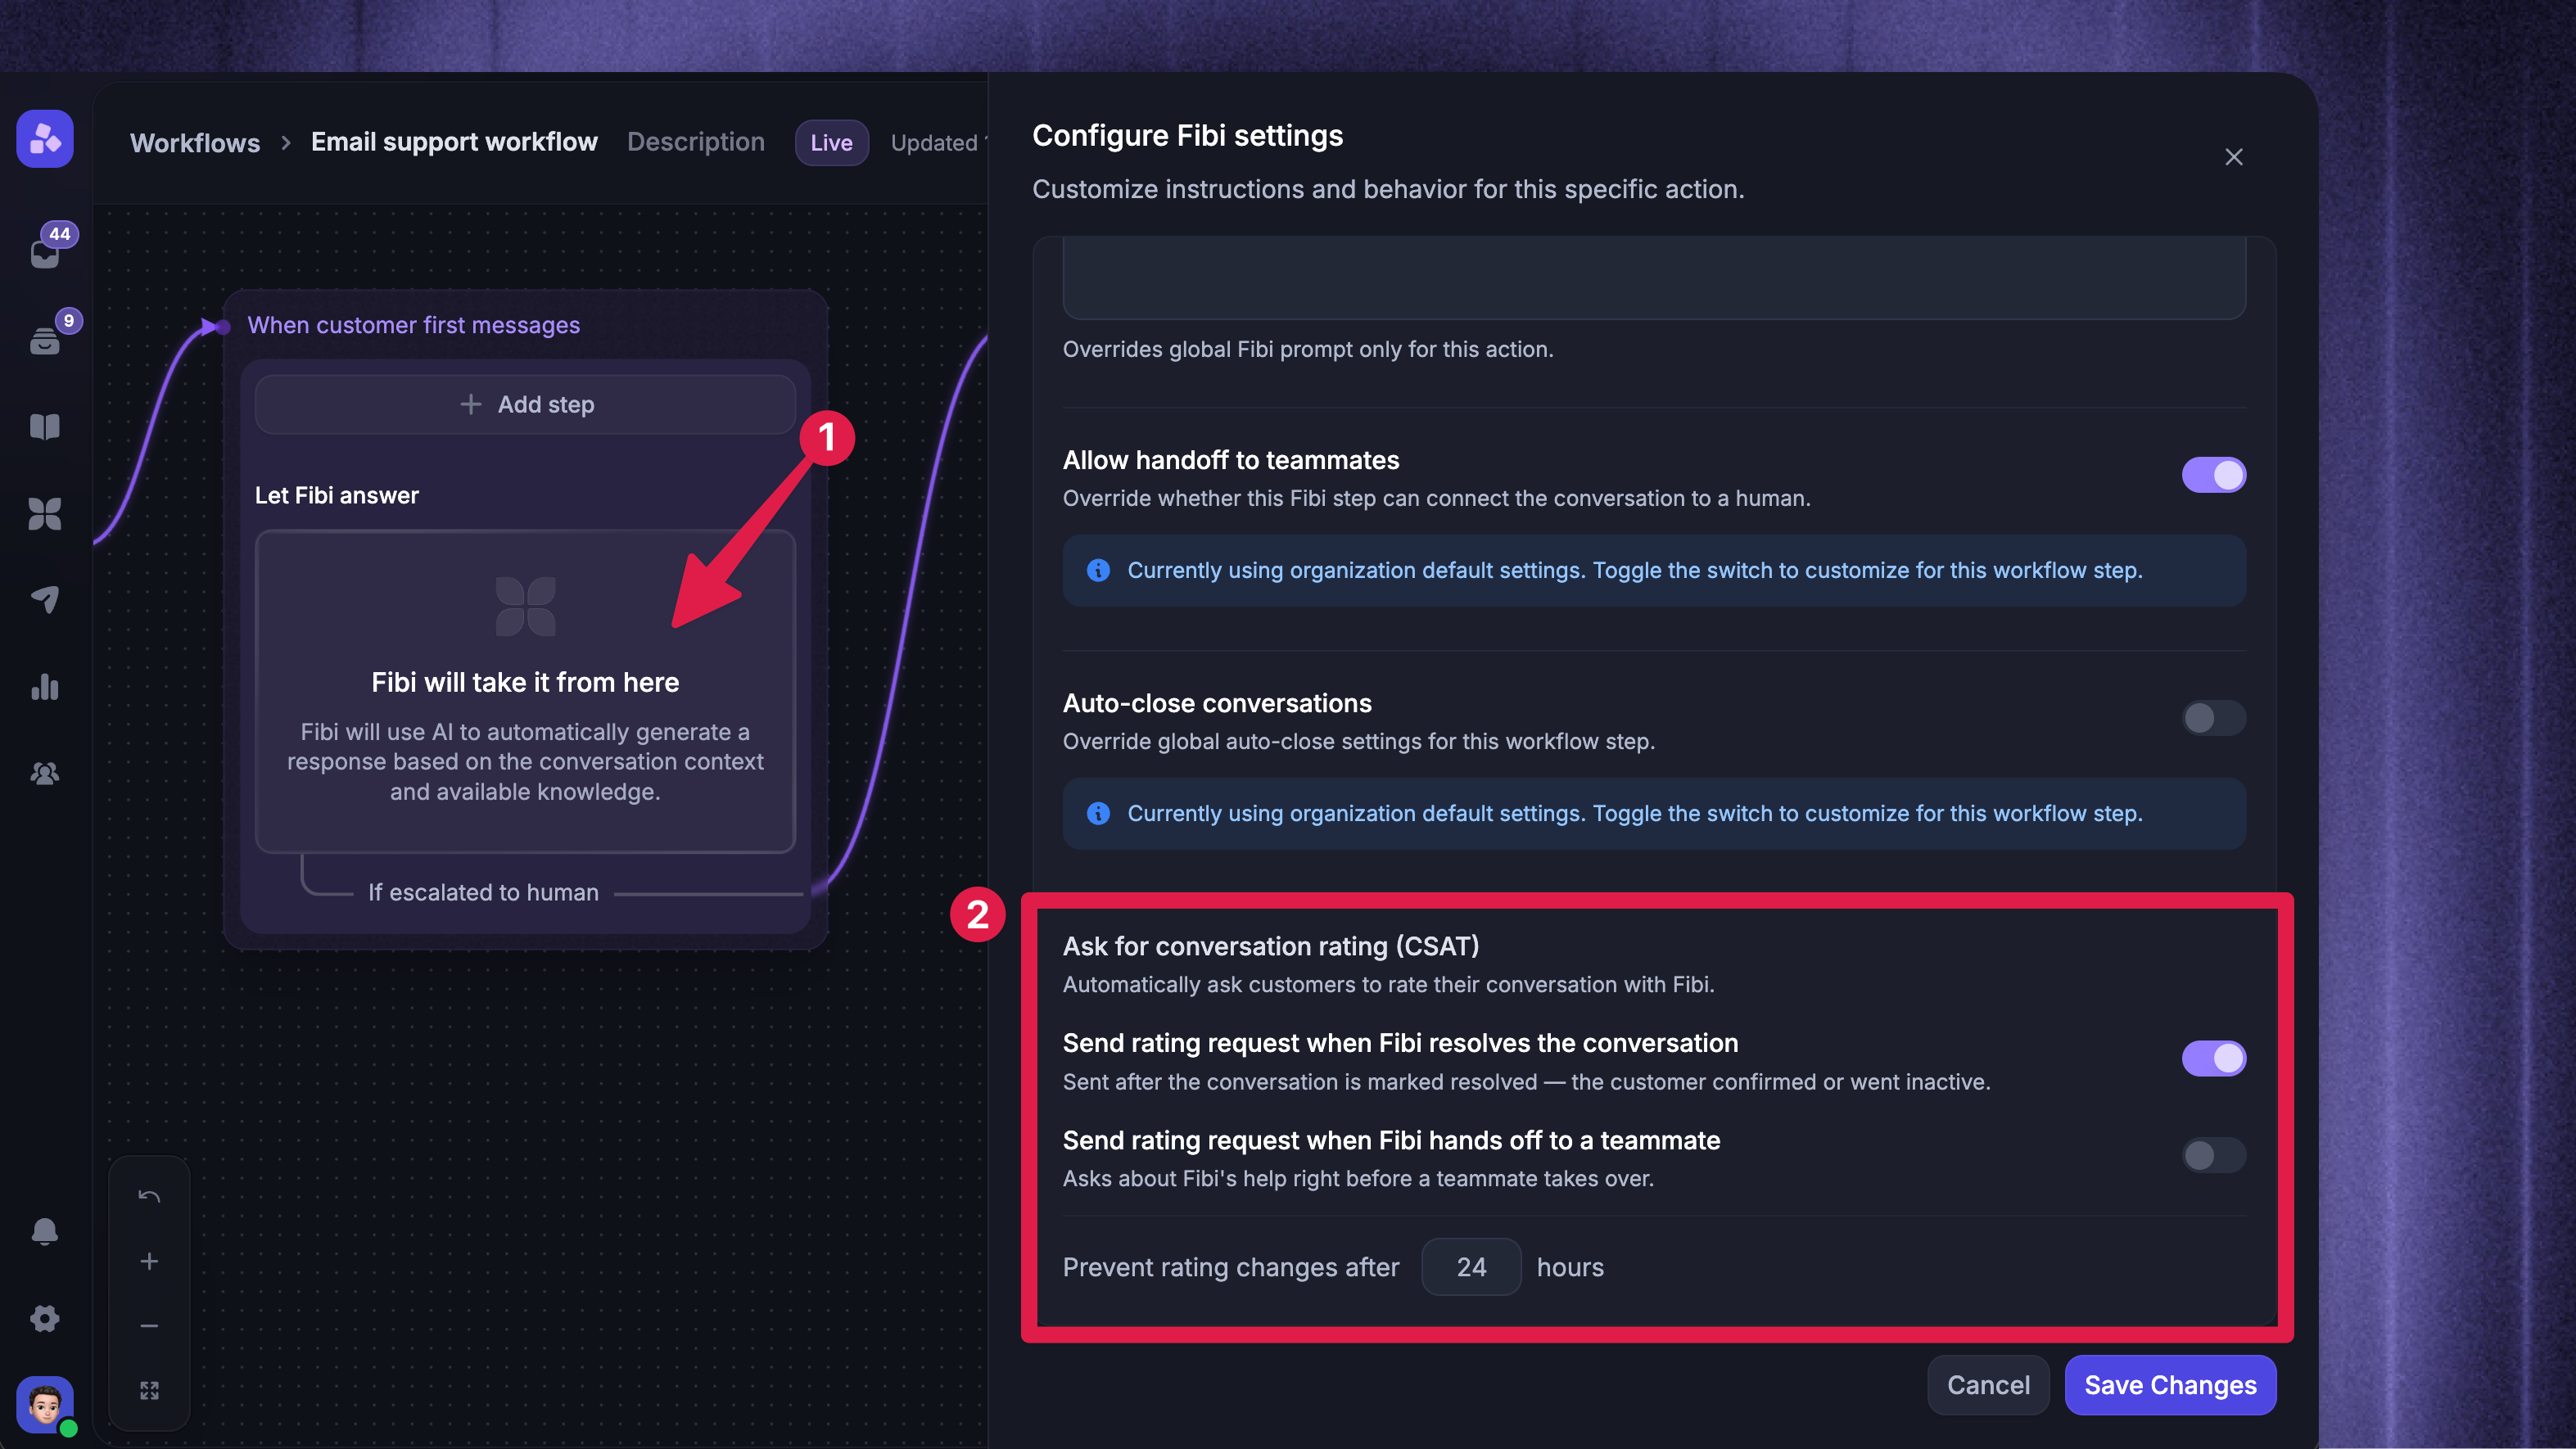Disable Allow handoff to teammates toggle
The width and height of the screenshot is (2576, 1449).
[x=2214, y=475]
